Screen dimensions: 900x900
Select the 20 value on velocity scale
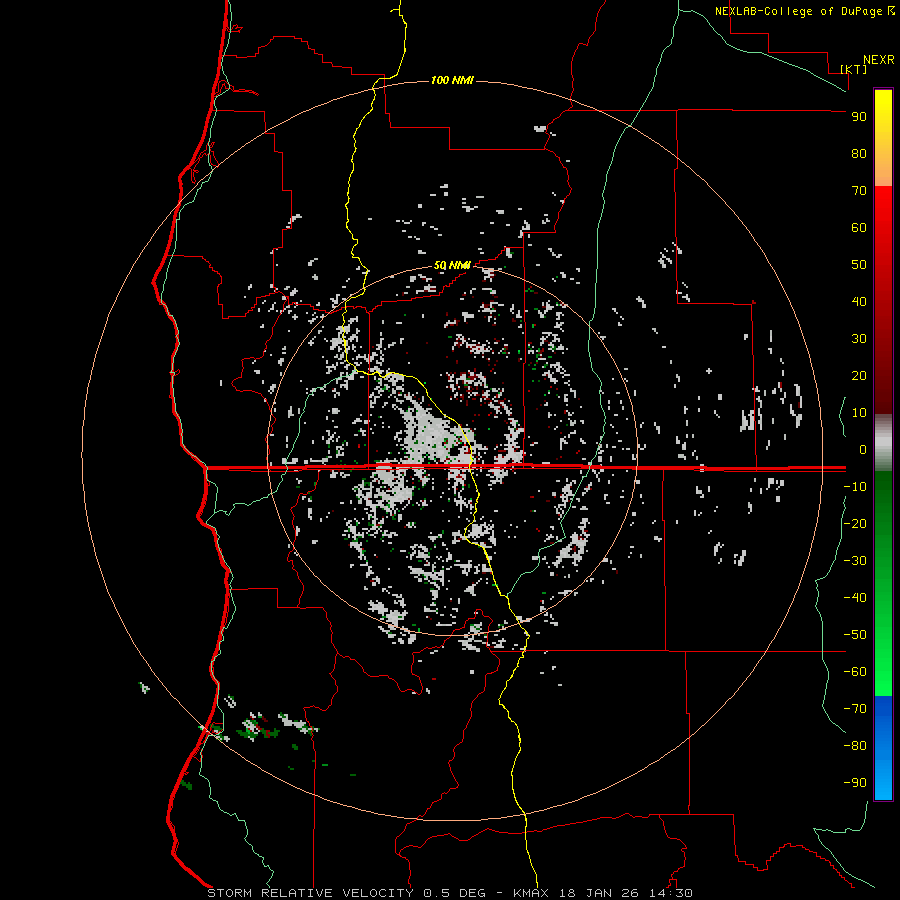click(859, 376)
